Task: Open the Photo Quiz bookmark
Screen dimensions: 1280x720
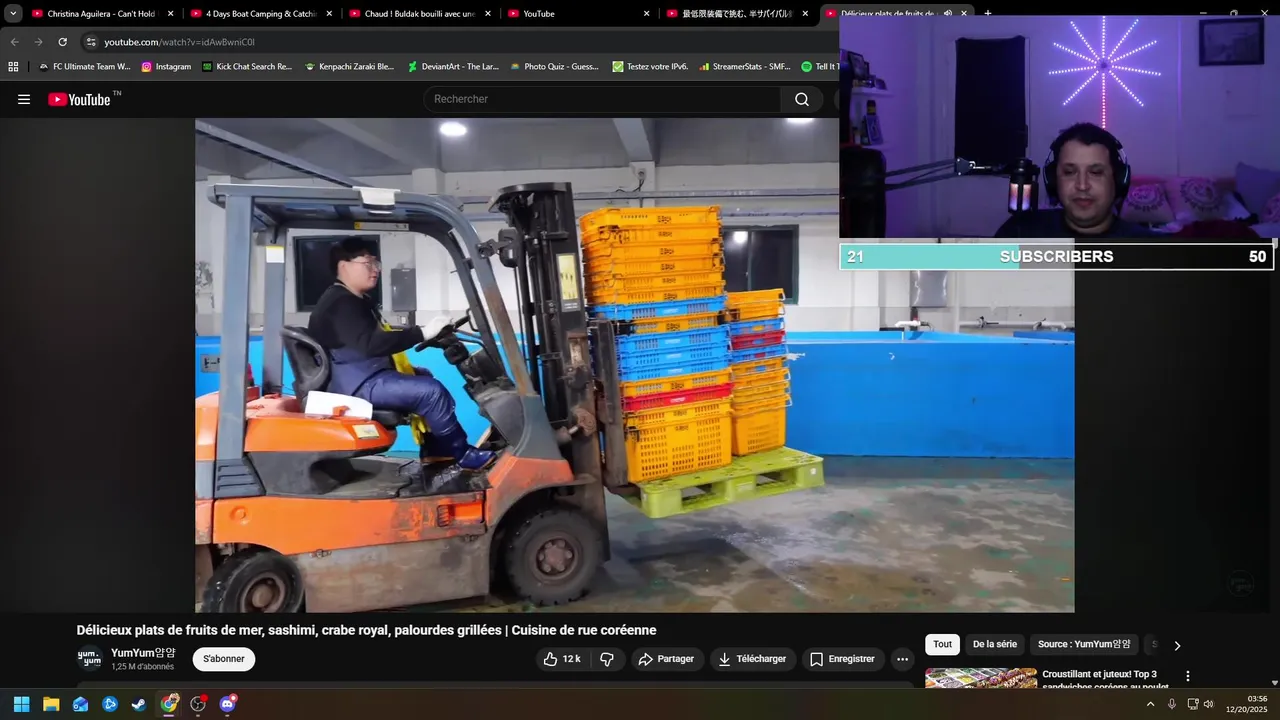Action: (555, 67)
